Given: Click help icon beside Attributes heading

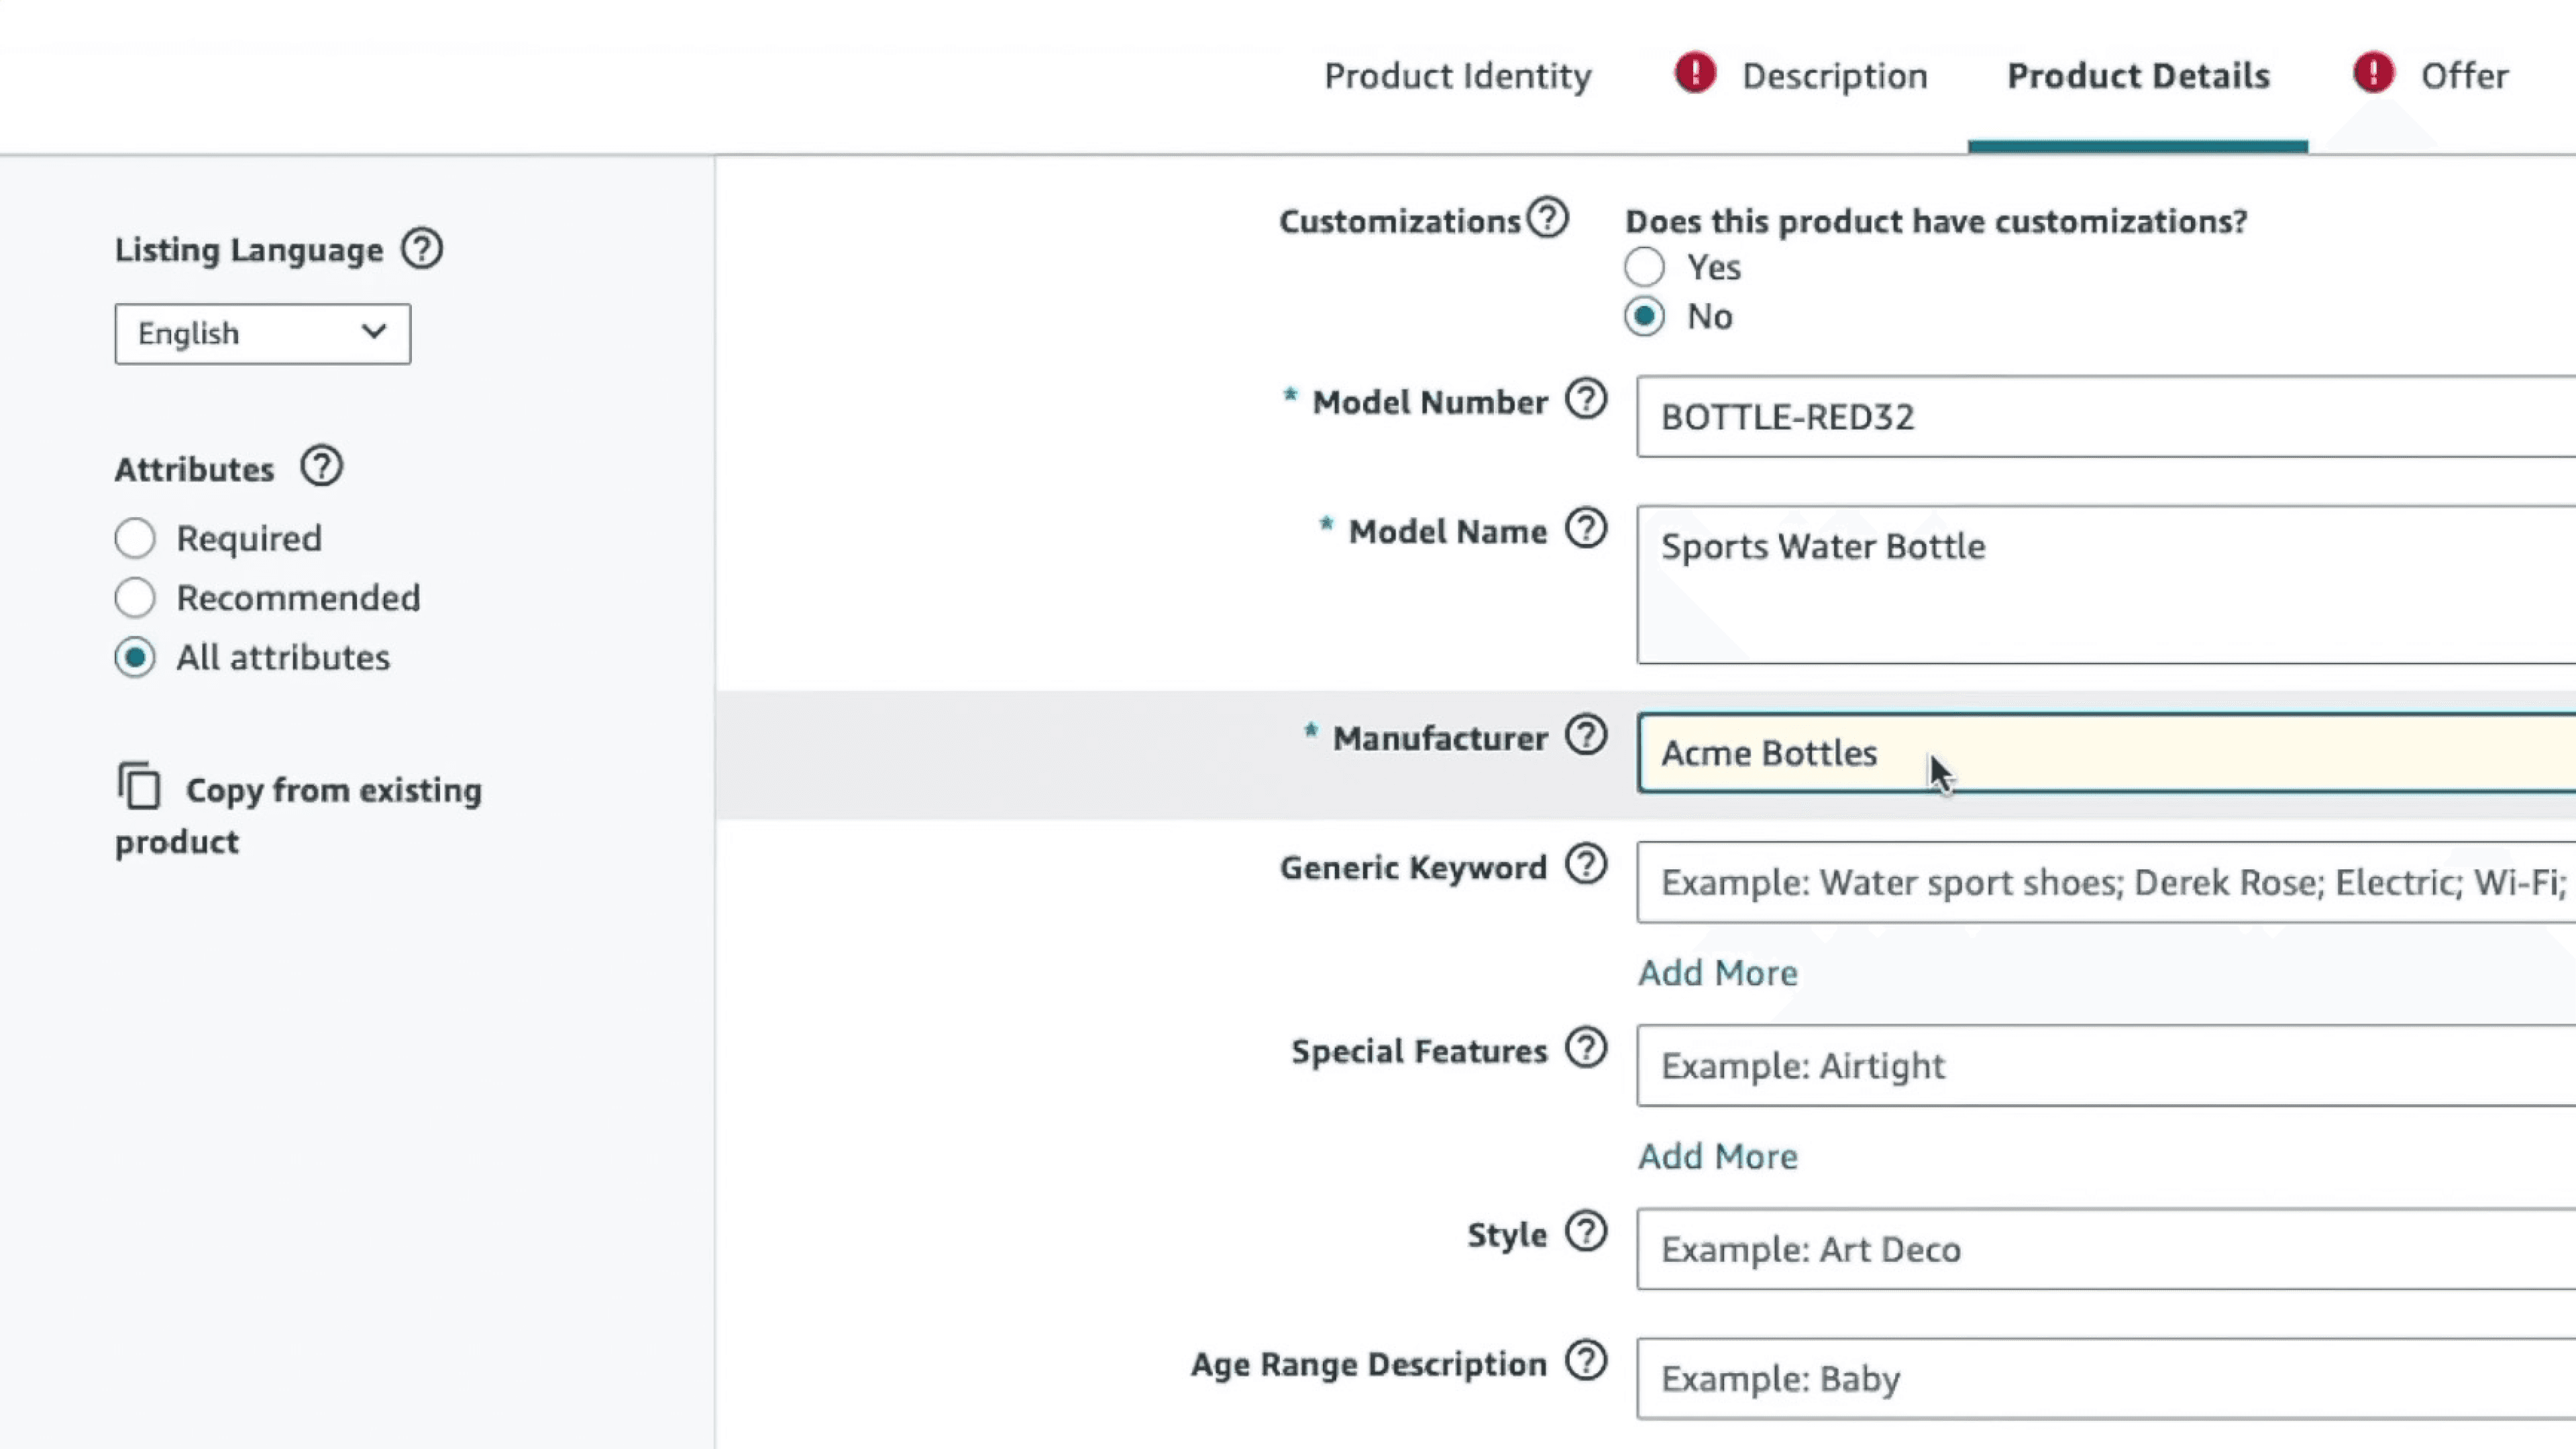Looking at the screenshot, I should pos(321,467).
